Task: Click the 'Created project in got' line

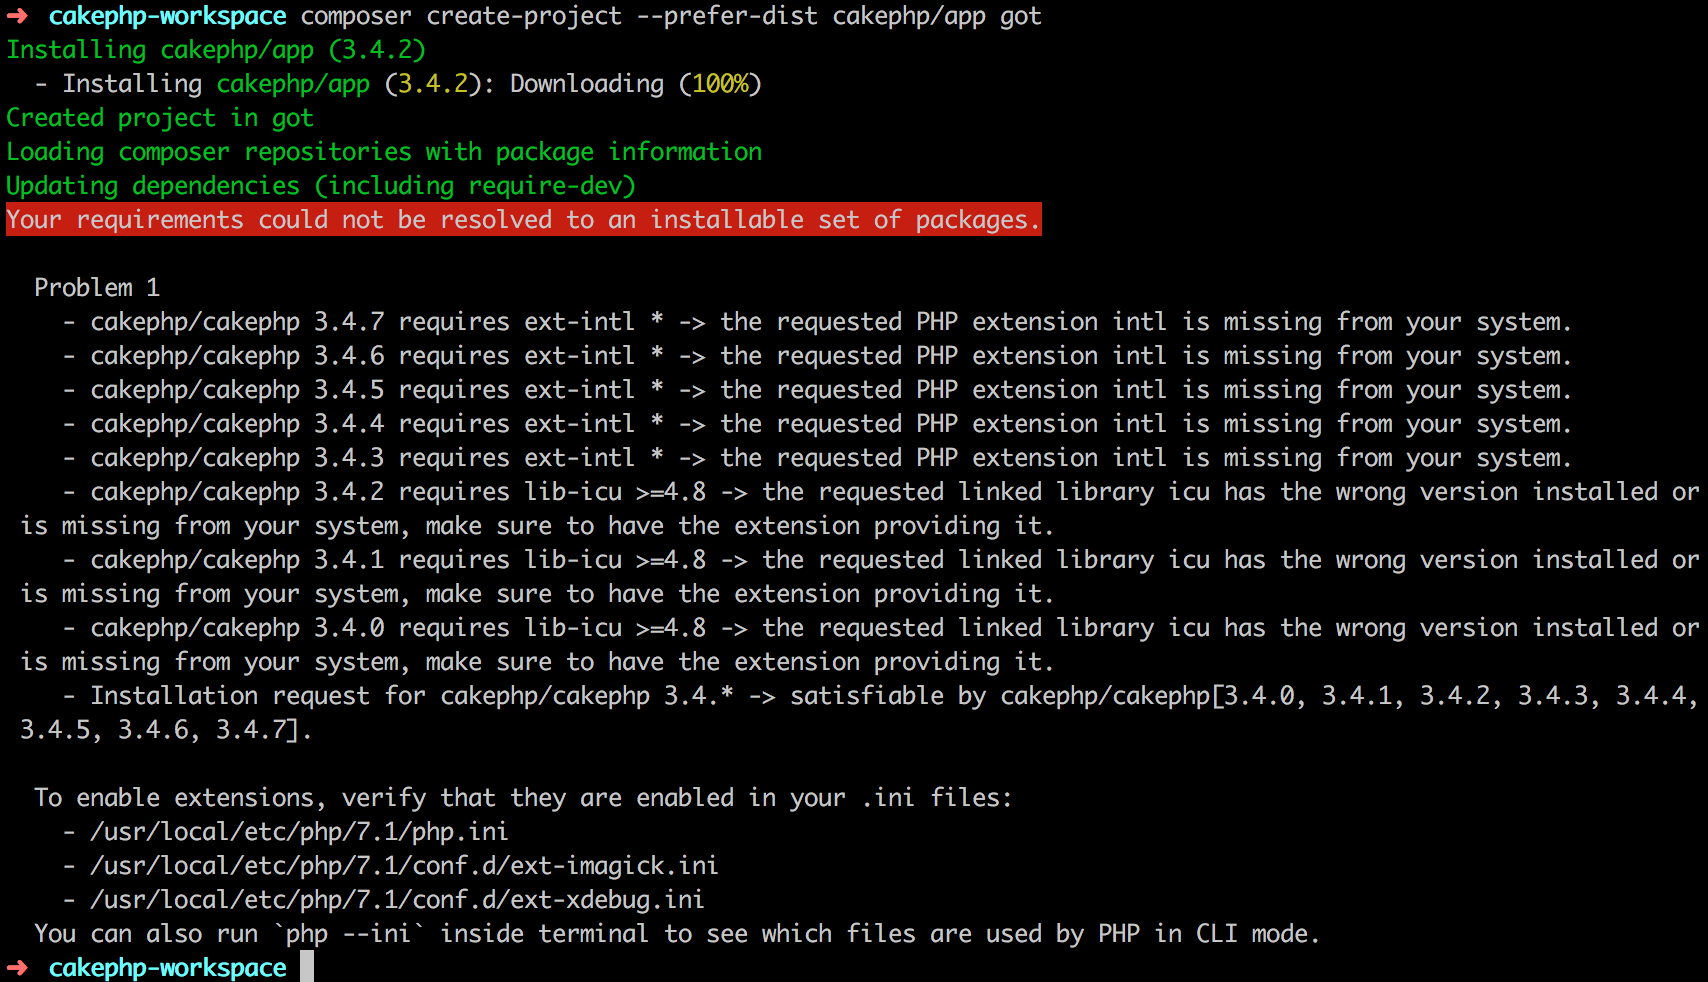Action: [x=160, y=118]
